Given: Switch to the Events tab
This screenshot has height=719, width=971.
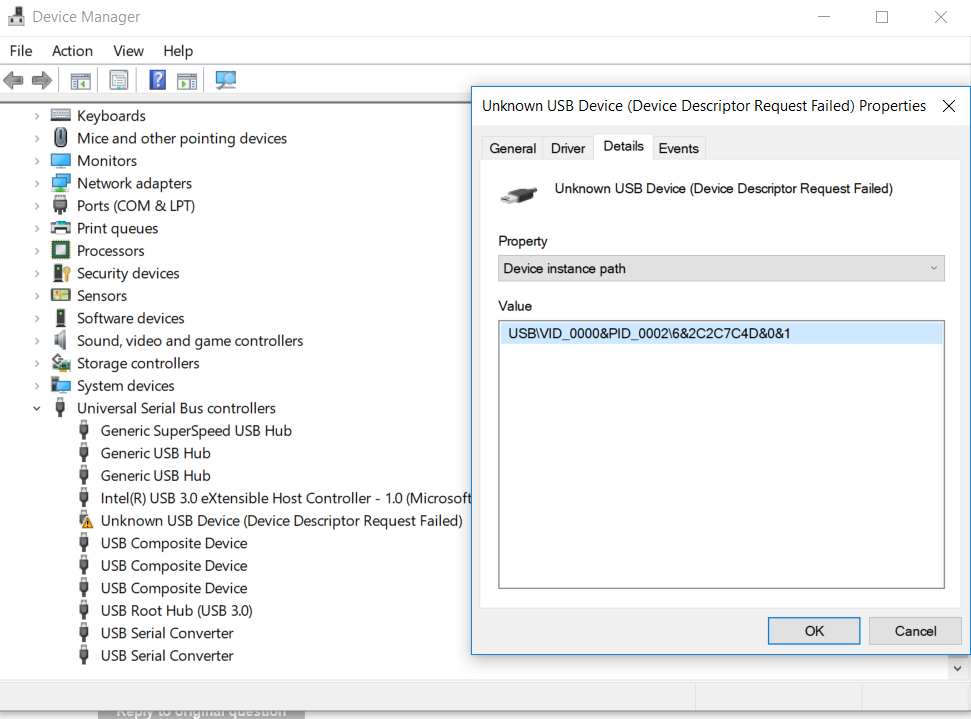Looking at the screenshot, I should [679, 148].
